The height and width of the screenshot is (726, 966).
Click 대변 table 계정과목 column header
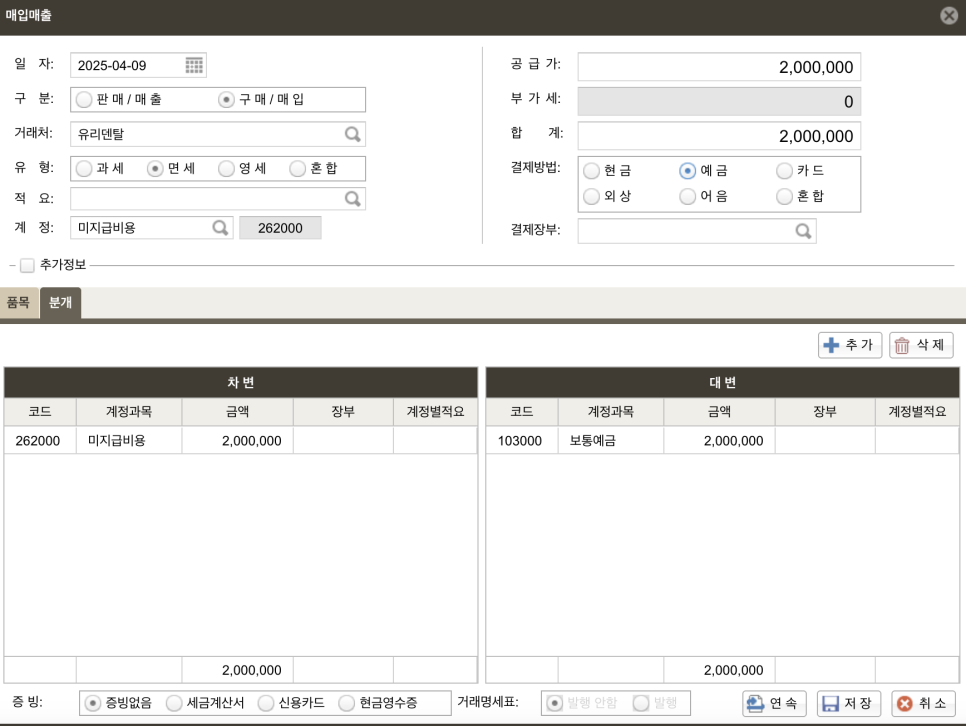coord(611,412)
